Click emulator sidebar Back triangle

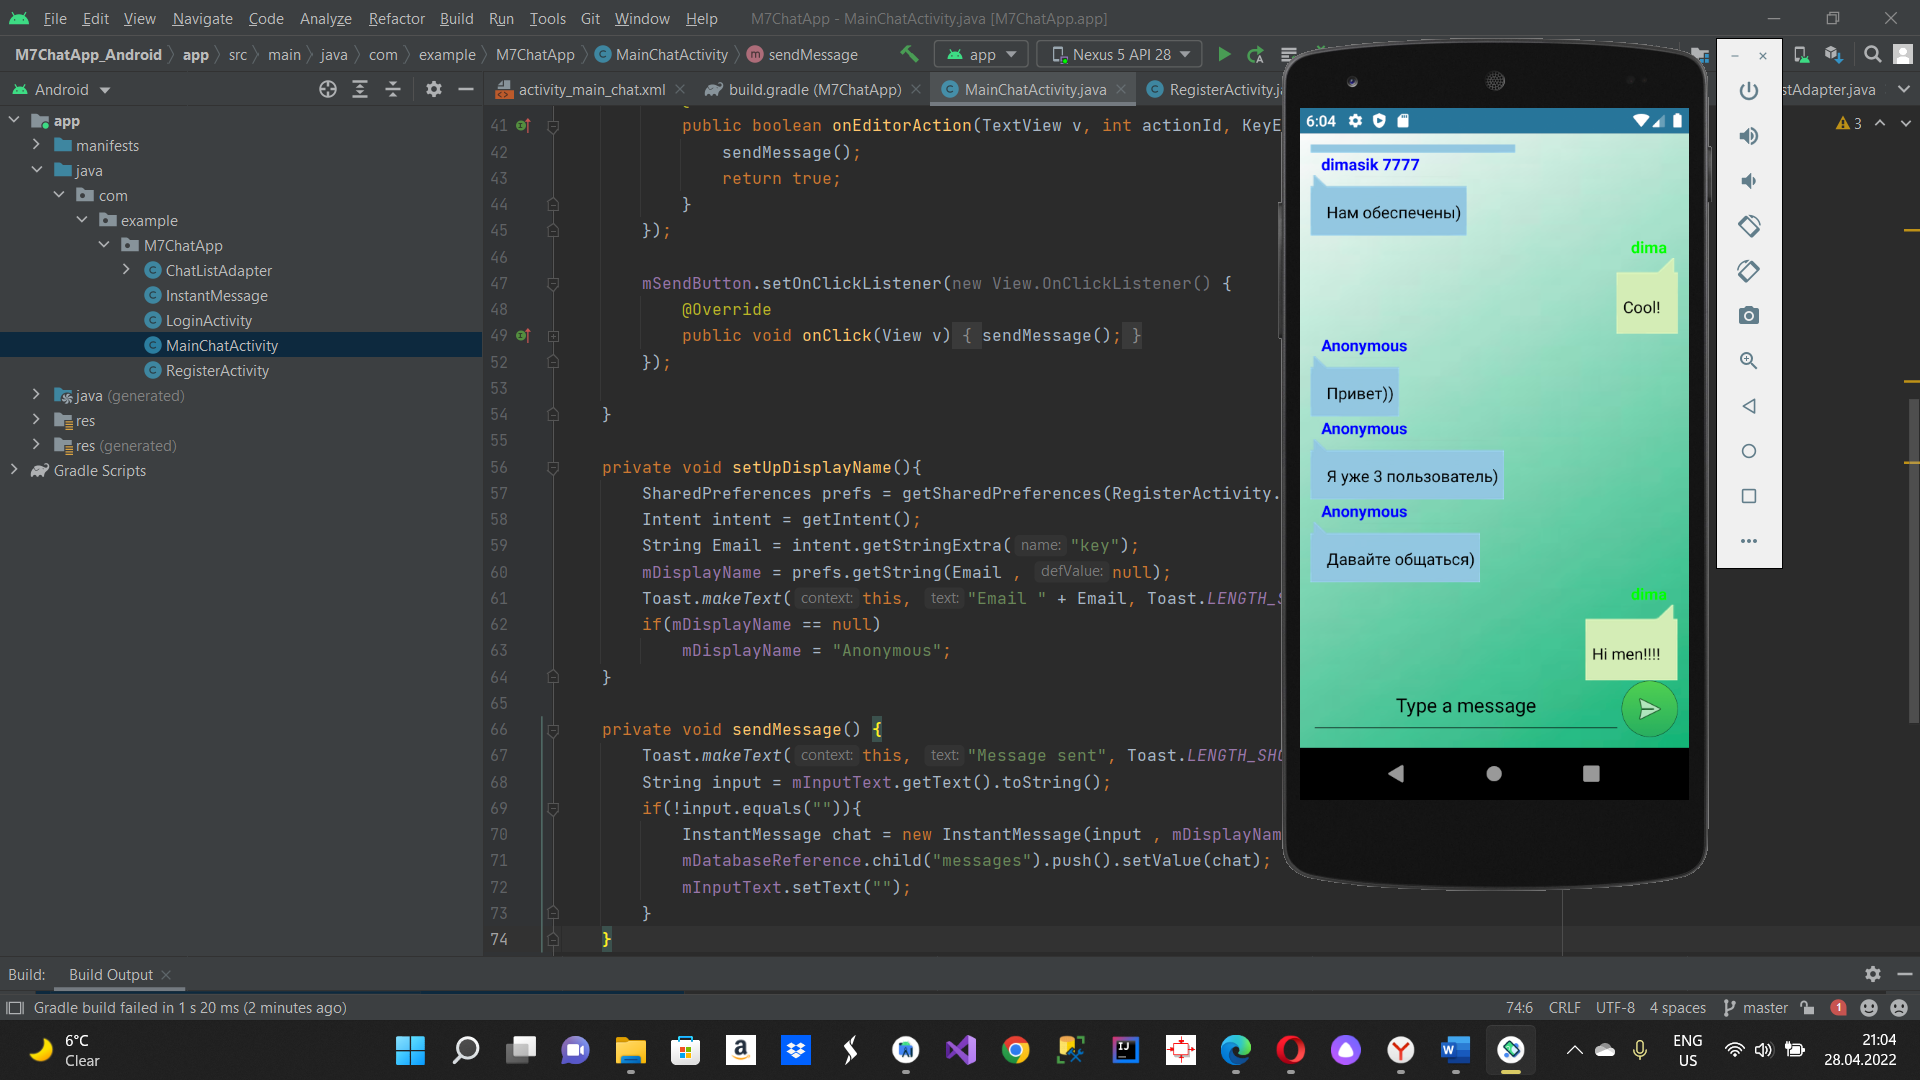click(1749, 406)
